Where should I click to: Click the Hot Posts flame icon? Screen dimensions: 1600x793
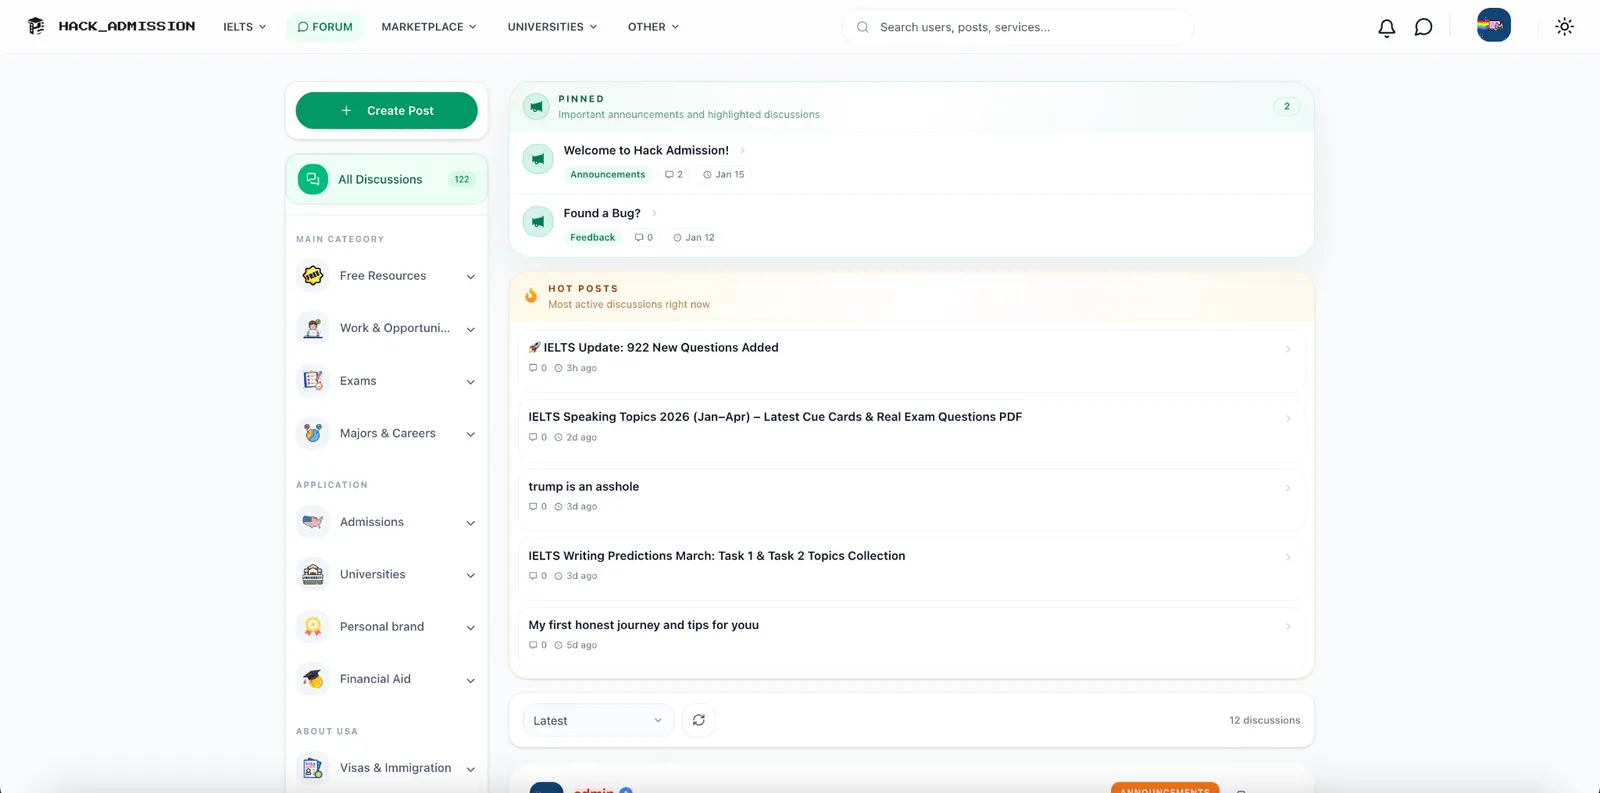[531, 296]
